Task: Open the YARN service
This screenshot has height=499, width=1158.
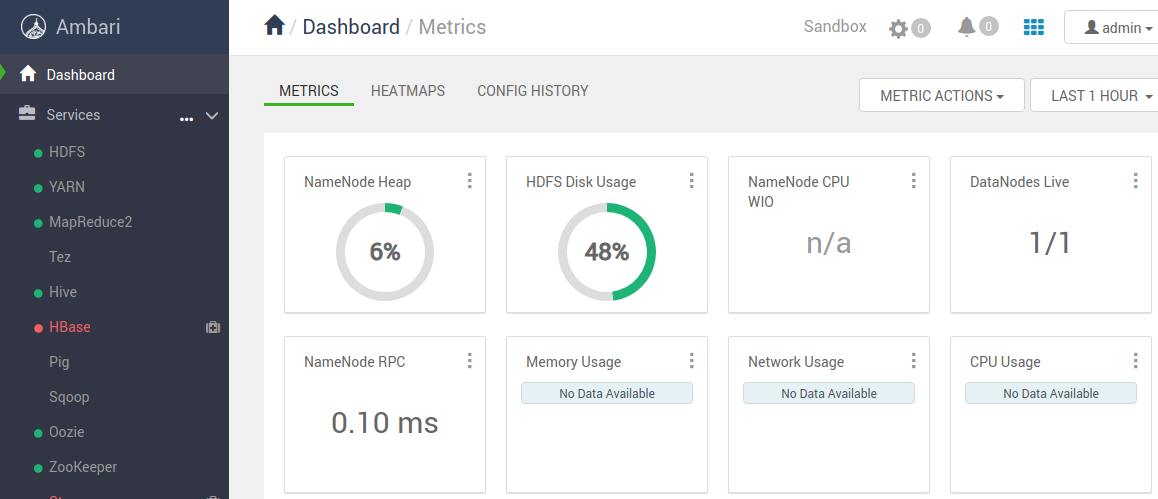Action: point(66,187)
